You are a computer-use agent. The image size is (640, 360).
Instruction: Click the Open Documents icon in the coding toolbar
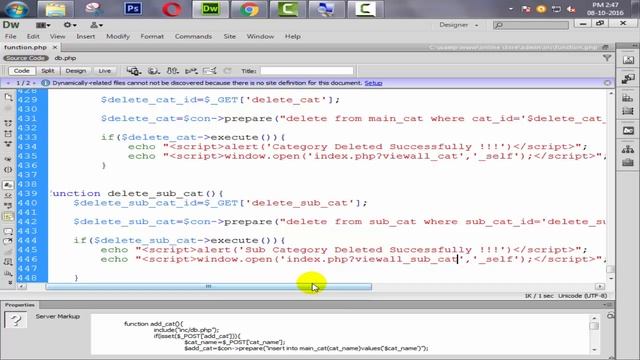click(x=8, y=97)
